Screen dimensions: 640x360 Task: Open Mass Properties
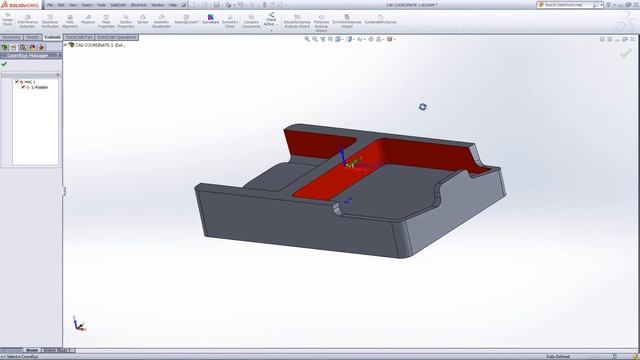point(106,22)
